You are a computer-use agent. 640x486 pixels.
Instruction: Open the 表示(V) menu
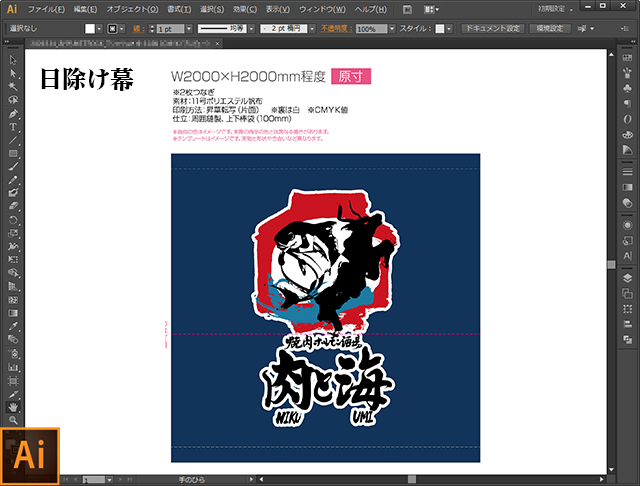coord(278,9)
